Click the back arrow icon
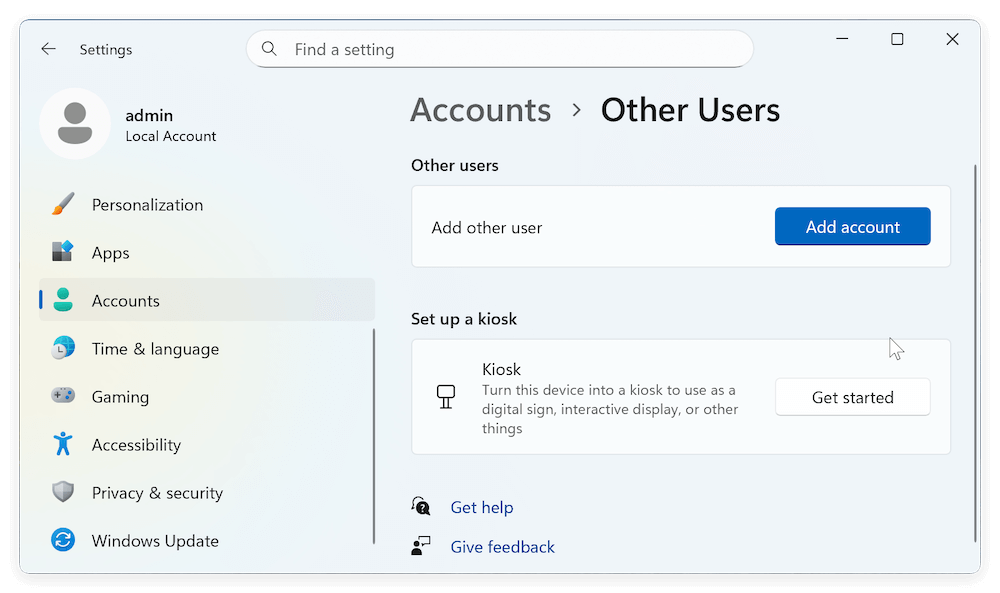 (48, 49)
